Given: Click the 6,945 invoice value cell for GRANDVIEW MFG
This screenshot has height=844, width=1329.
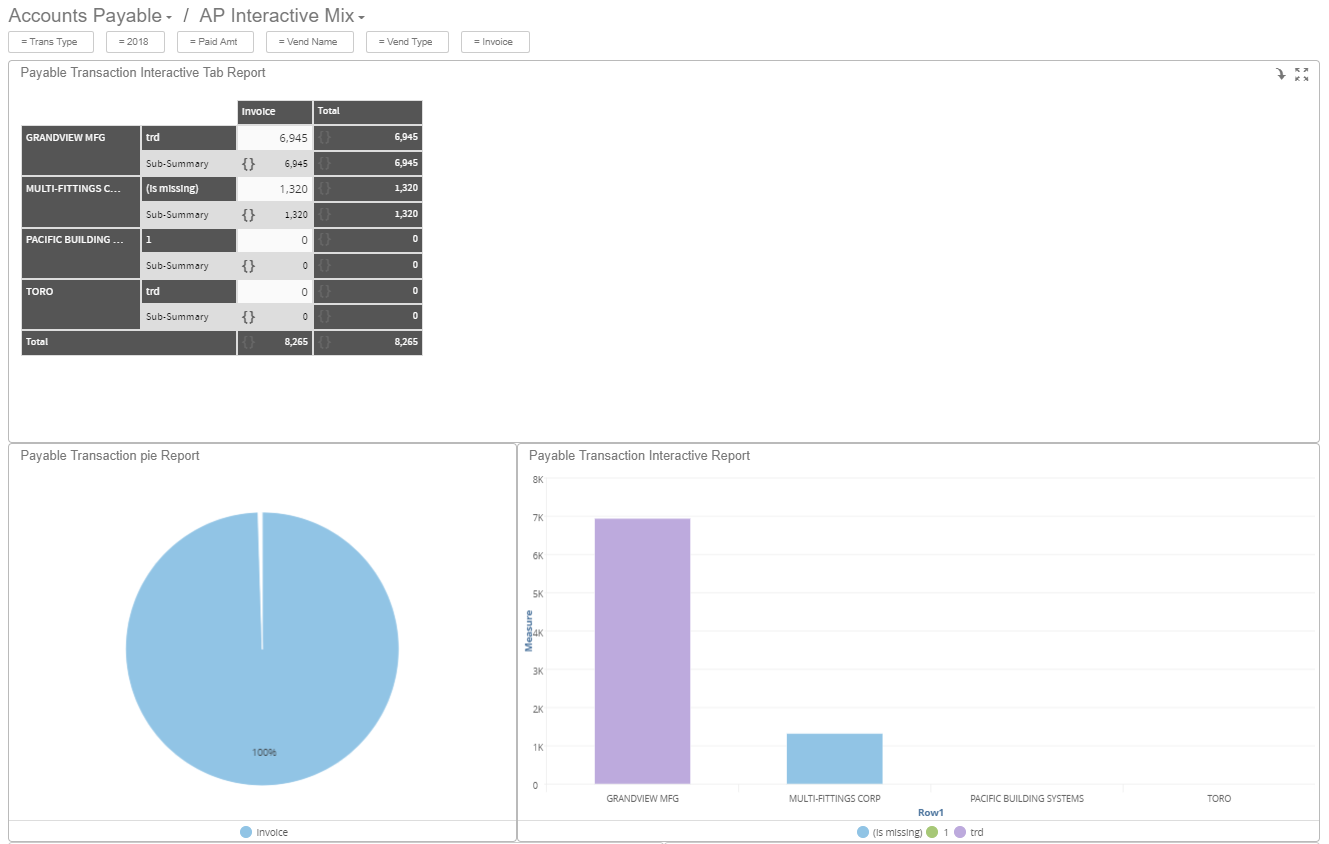Looking at the screenshot, I should tap(295, 137).
